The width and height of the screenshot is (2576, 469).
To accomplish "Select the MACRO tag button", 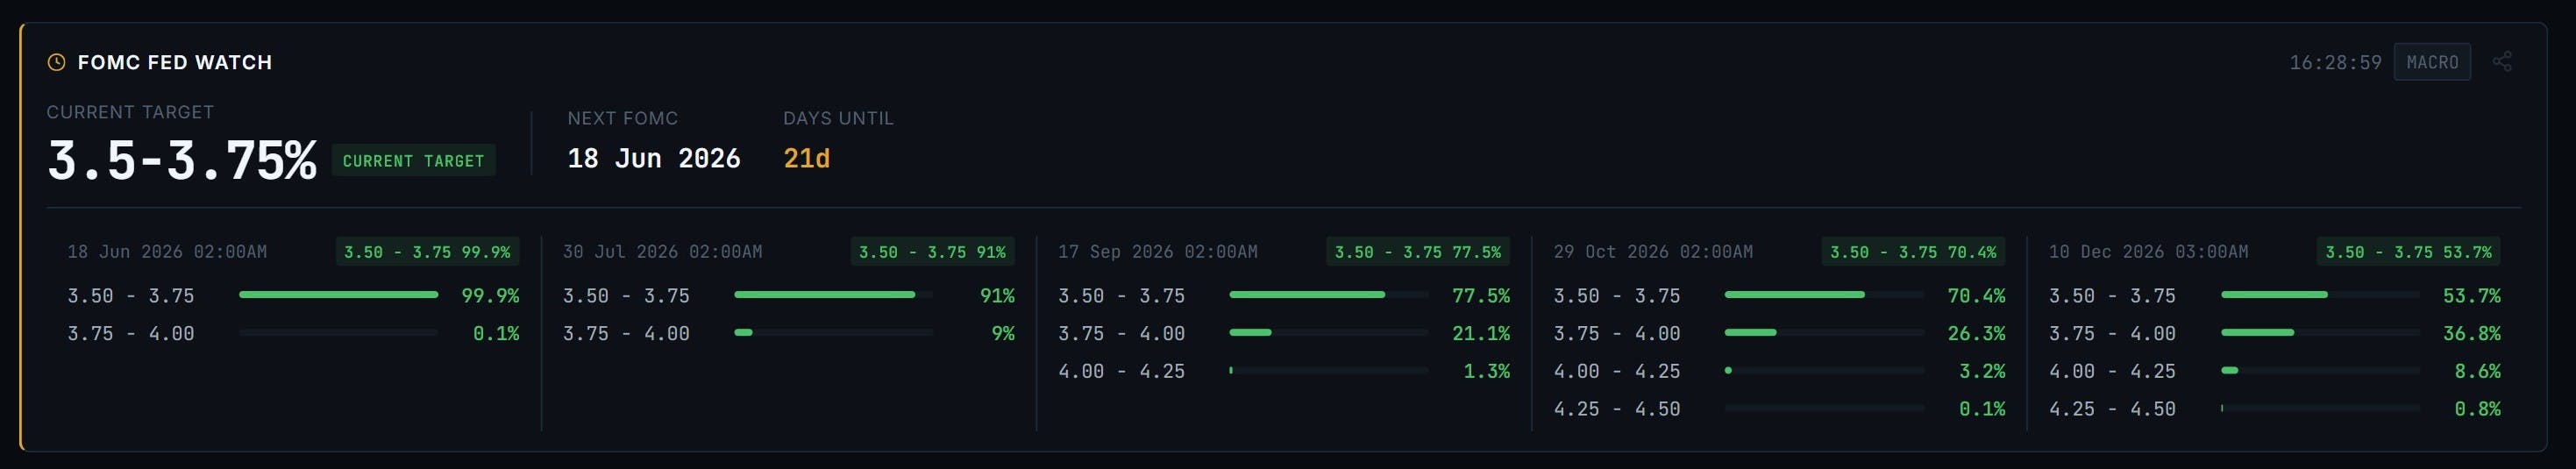I will tap(2432, 62).
